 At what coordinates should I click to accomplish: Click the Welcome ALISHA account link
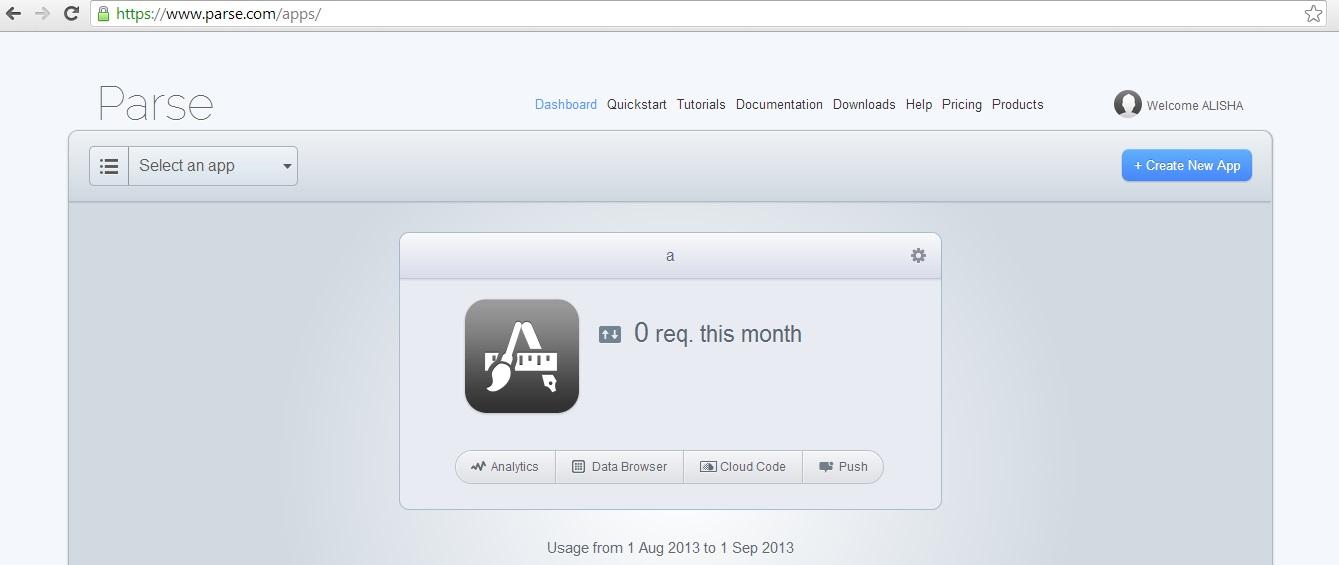click(x=1195, y=105)
